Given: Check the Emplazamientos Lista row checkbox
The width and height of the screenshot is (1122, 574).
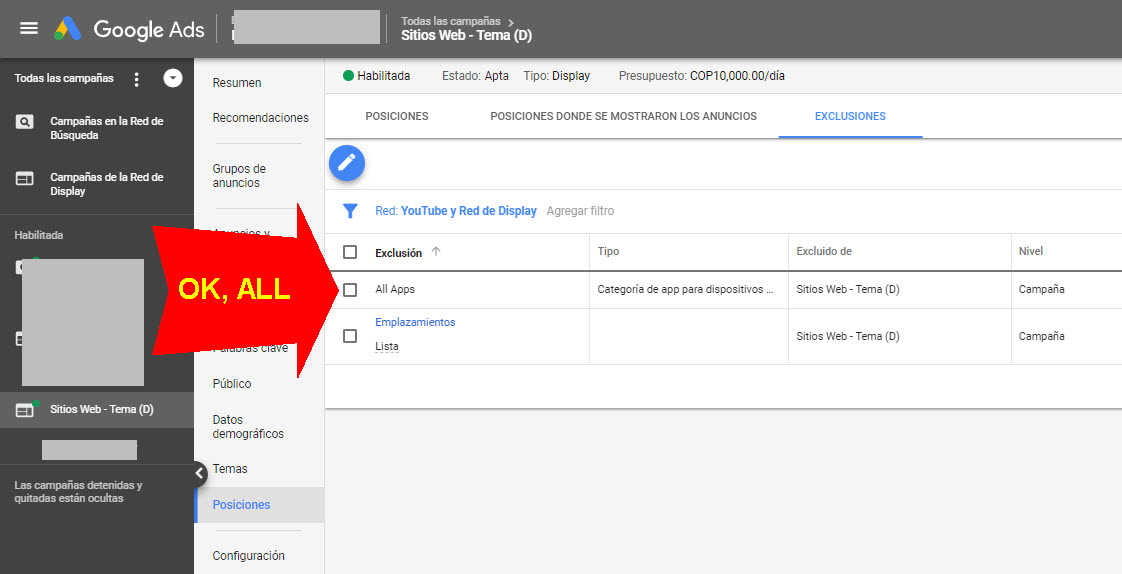Looking at the screenshot, I should pyautogui.click(x=350, y=336).
